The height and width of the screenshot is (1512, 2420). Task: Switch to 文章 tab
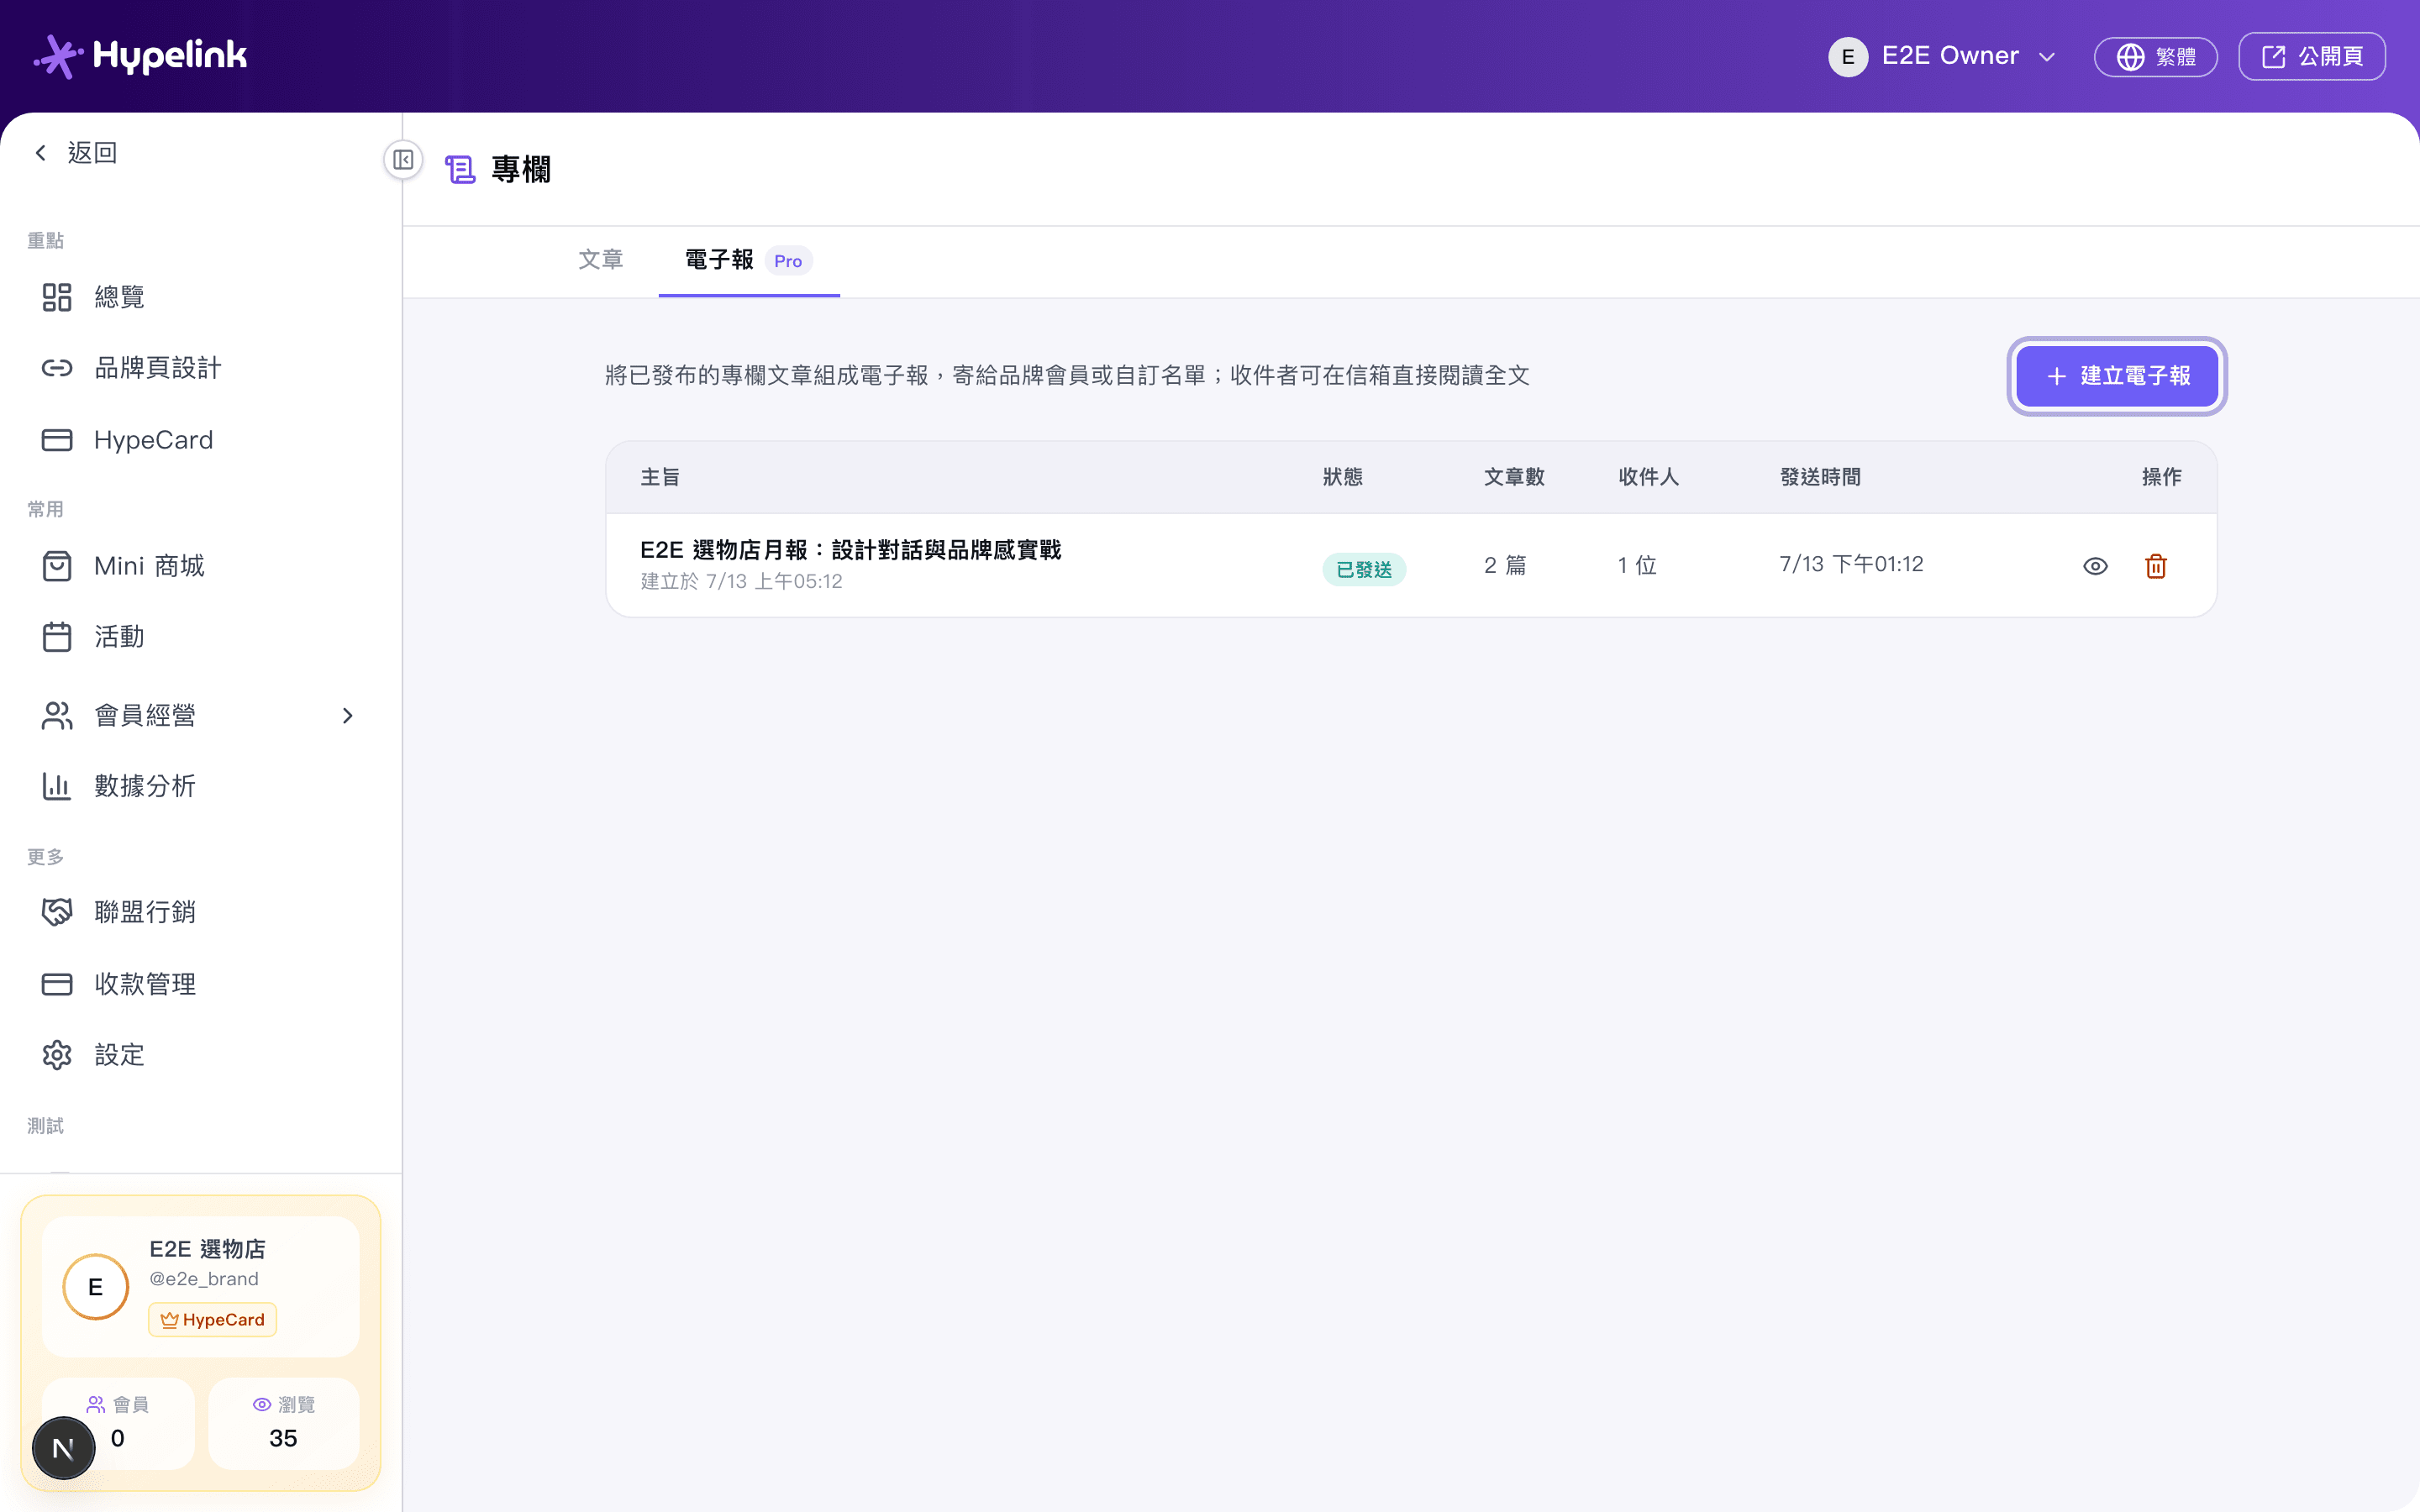[x=601, y=260]
